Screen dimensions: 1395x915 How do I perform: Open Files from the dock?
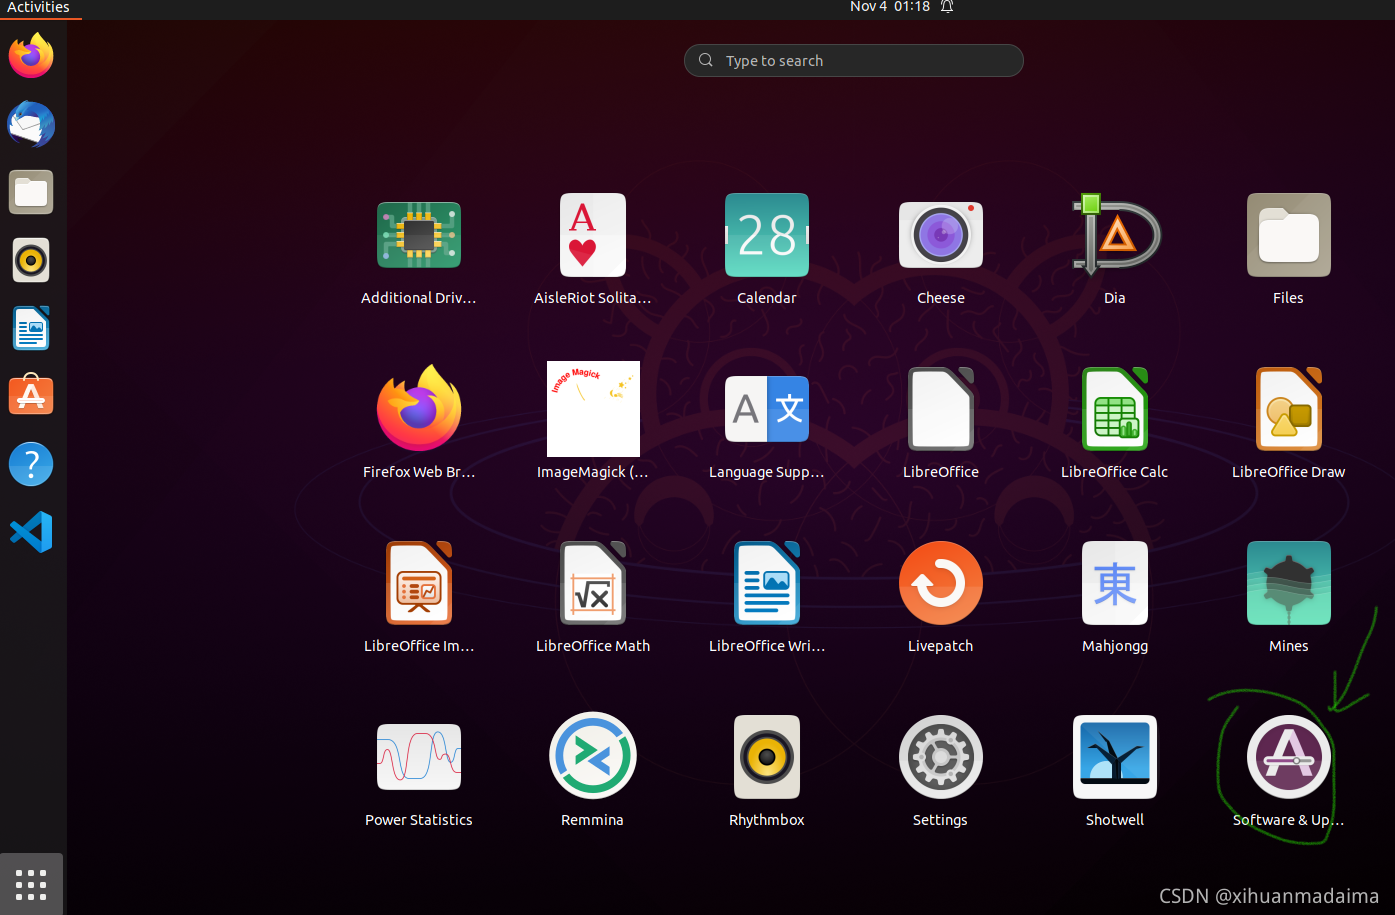[x=31, y=192]
